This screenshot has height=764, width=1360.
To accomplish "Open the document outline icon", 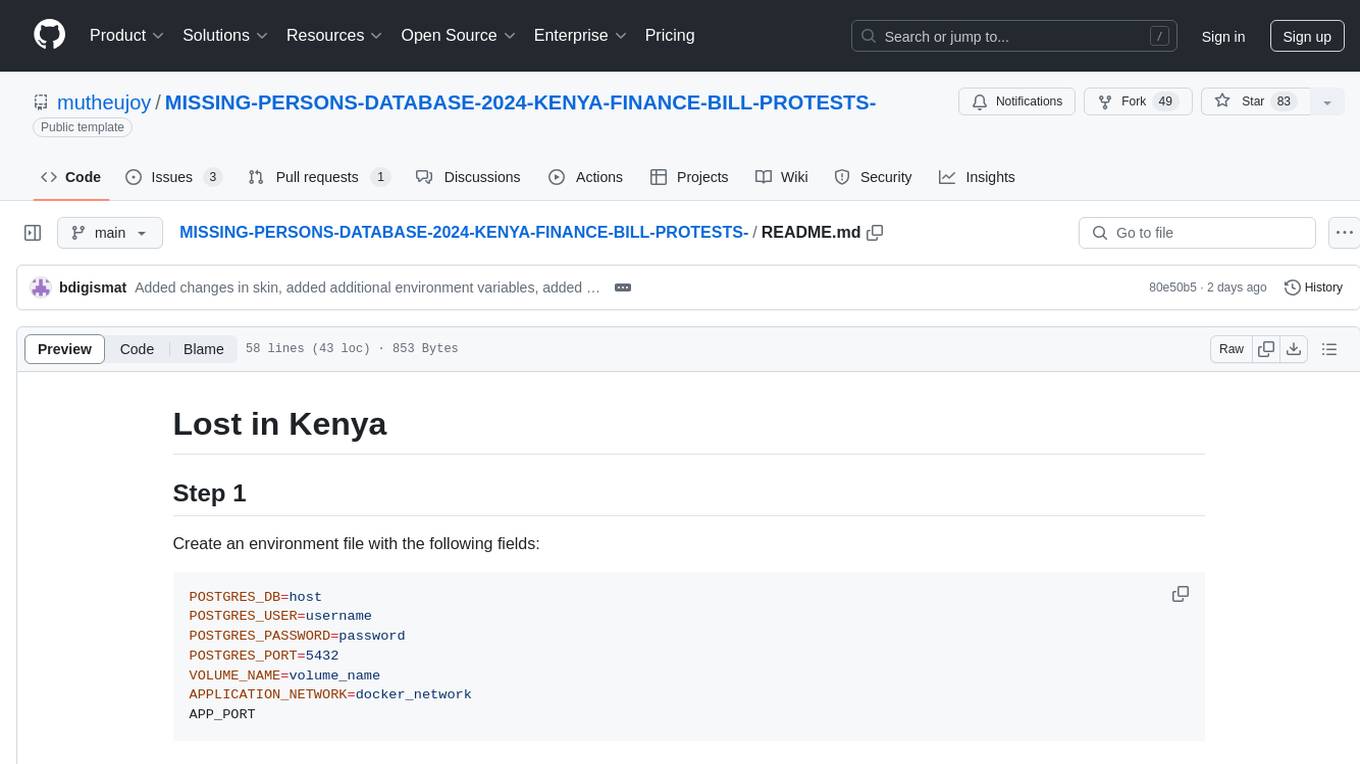I will (x=1329, y=349).
